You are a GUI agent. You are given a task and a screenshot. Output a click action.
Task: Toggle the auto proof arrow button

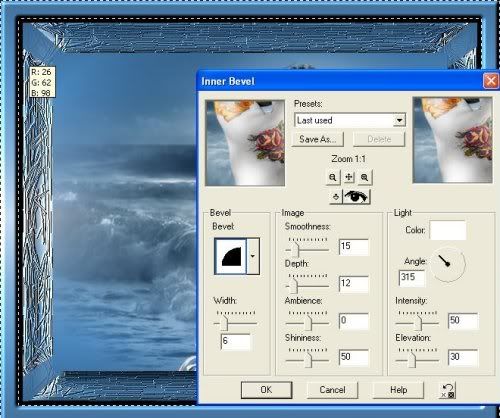[x=336, y=197]
